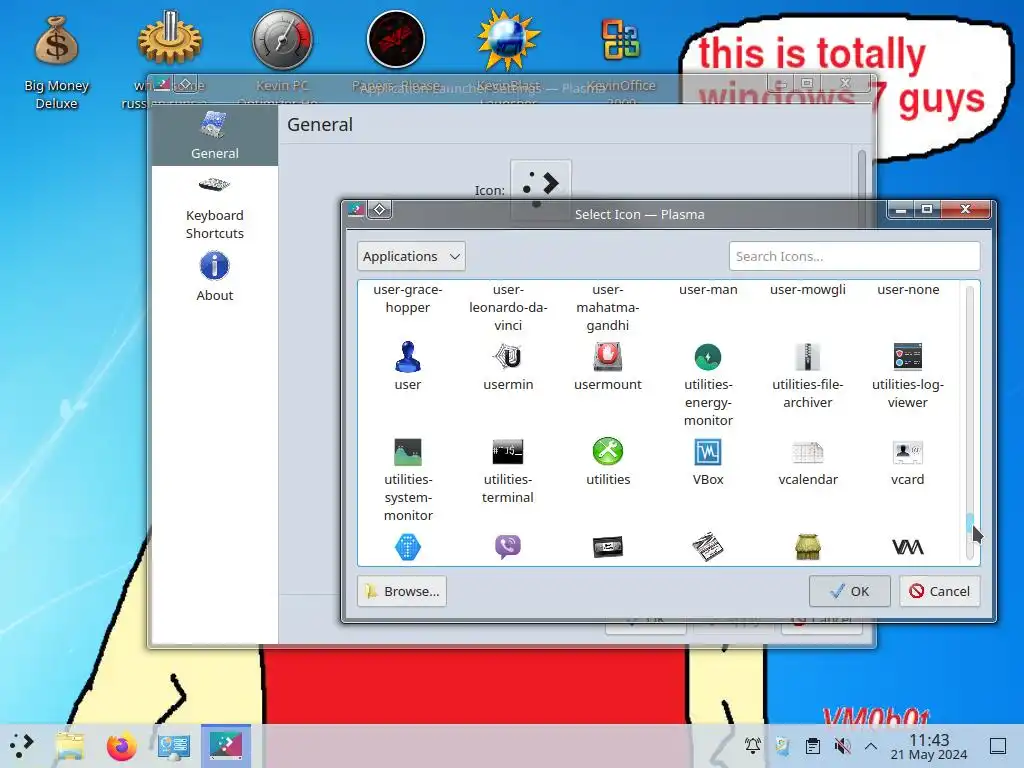
Task: Choose the usermin icon
Action: (x=507, y=357)
